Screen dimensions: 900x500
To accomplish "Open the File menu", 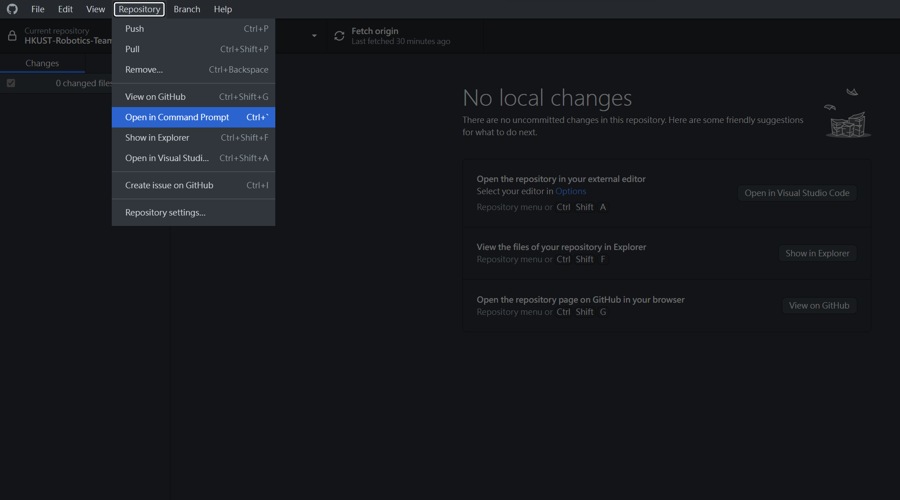I will (38, 9).
